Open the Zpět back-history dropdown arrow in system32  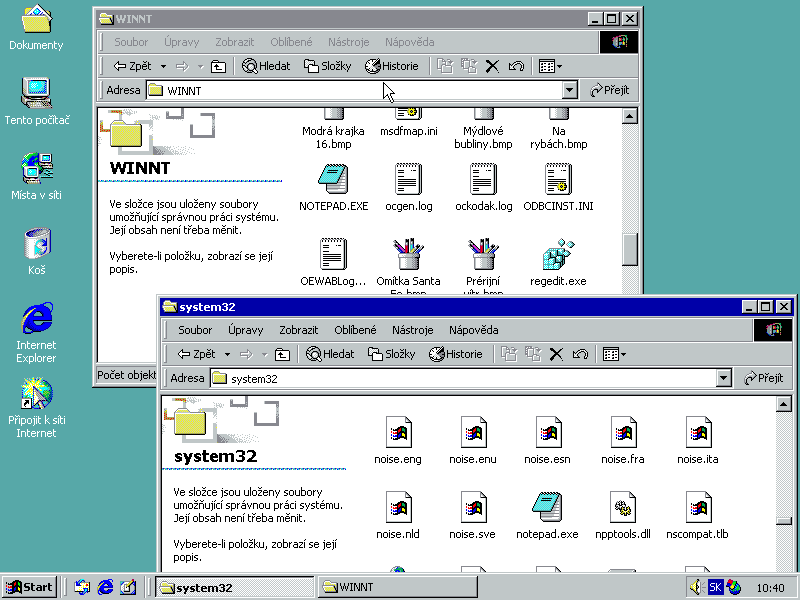(x=227, y=354)
